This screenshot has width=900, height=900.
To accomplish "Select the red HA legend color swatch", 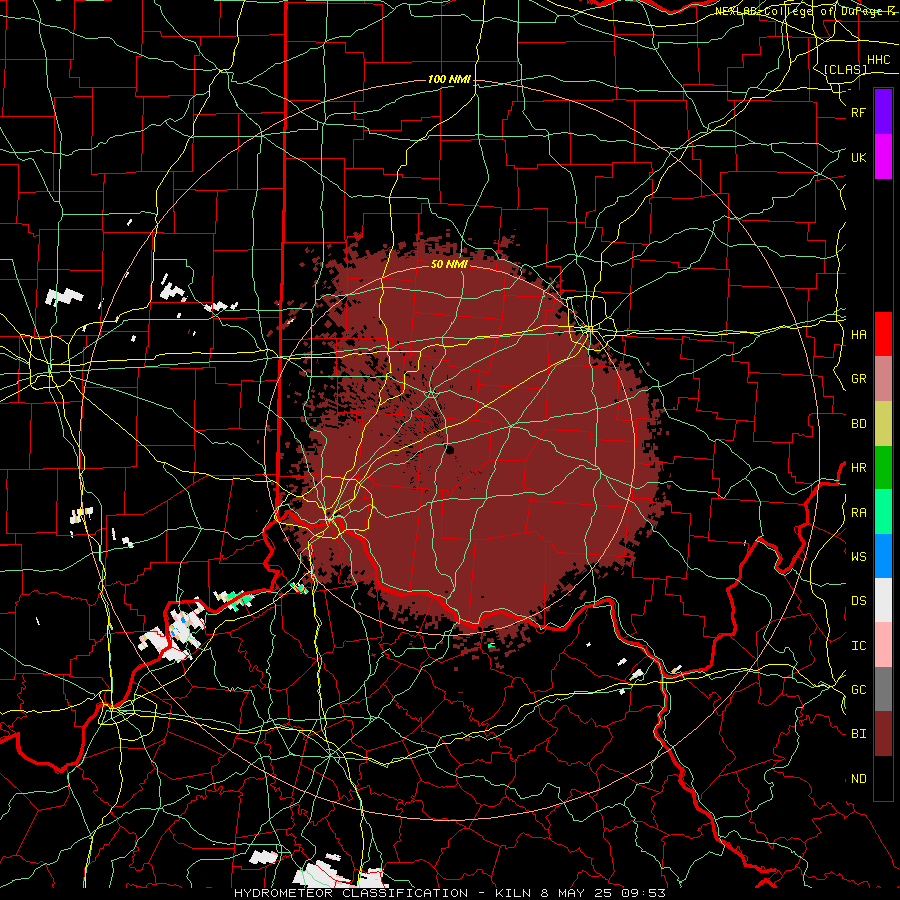I will 883,334.
